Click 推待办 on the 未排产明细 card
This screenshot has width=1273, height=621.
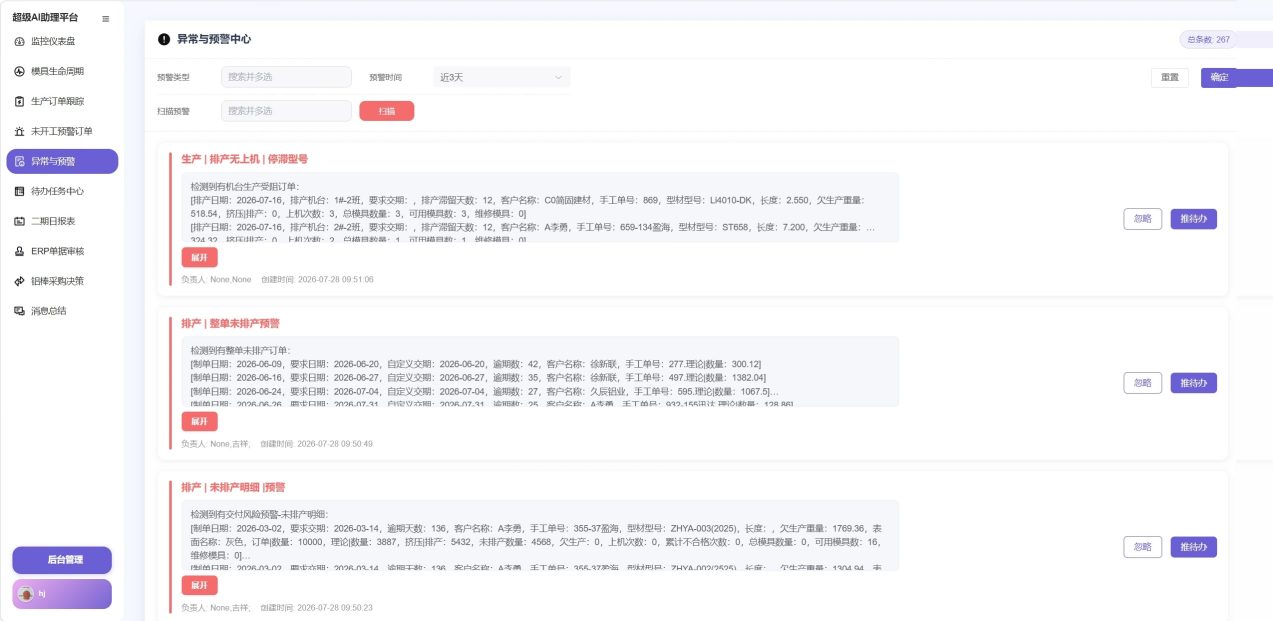click(1194, 547)
